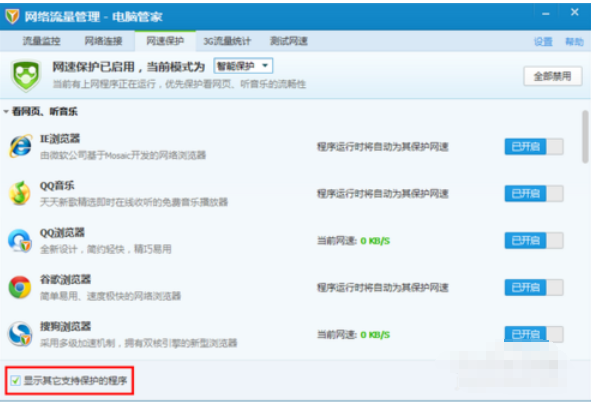Click the 0 KB/S speed for QQ浏览器
Image resolution: width=591 pixels, height=402 pixels.
pyautogui.click(x=375, y=241)
